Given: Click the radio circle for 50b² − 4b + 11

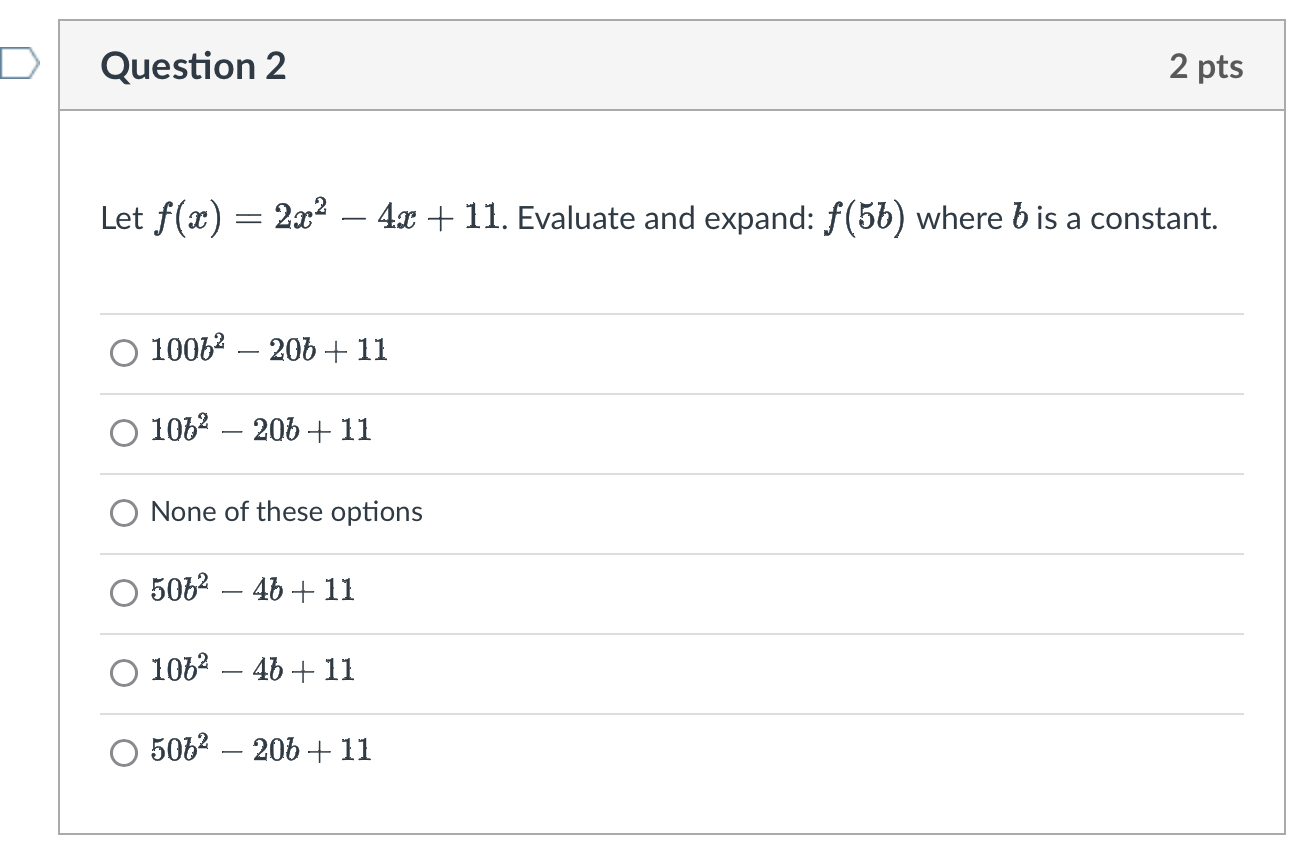Looking at the screenshot, I should [124, 592].
